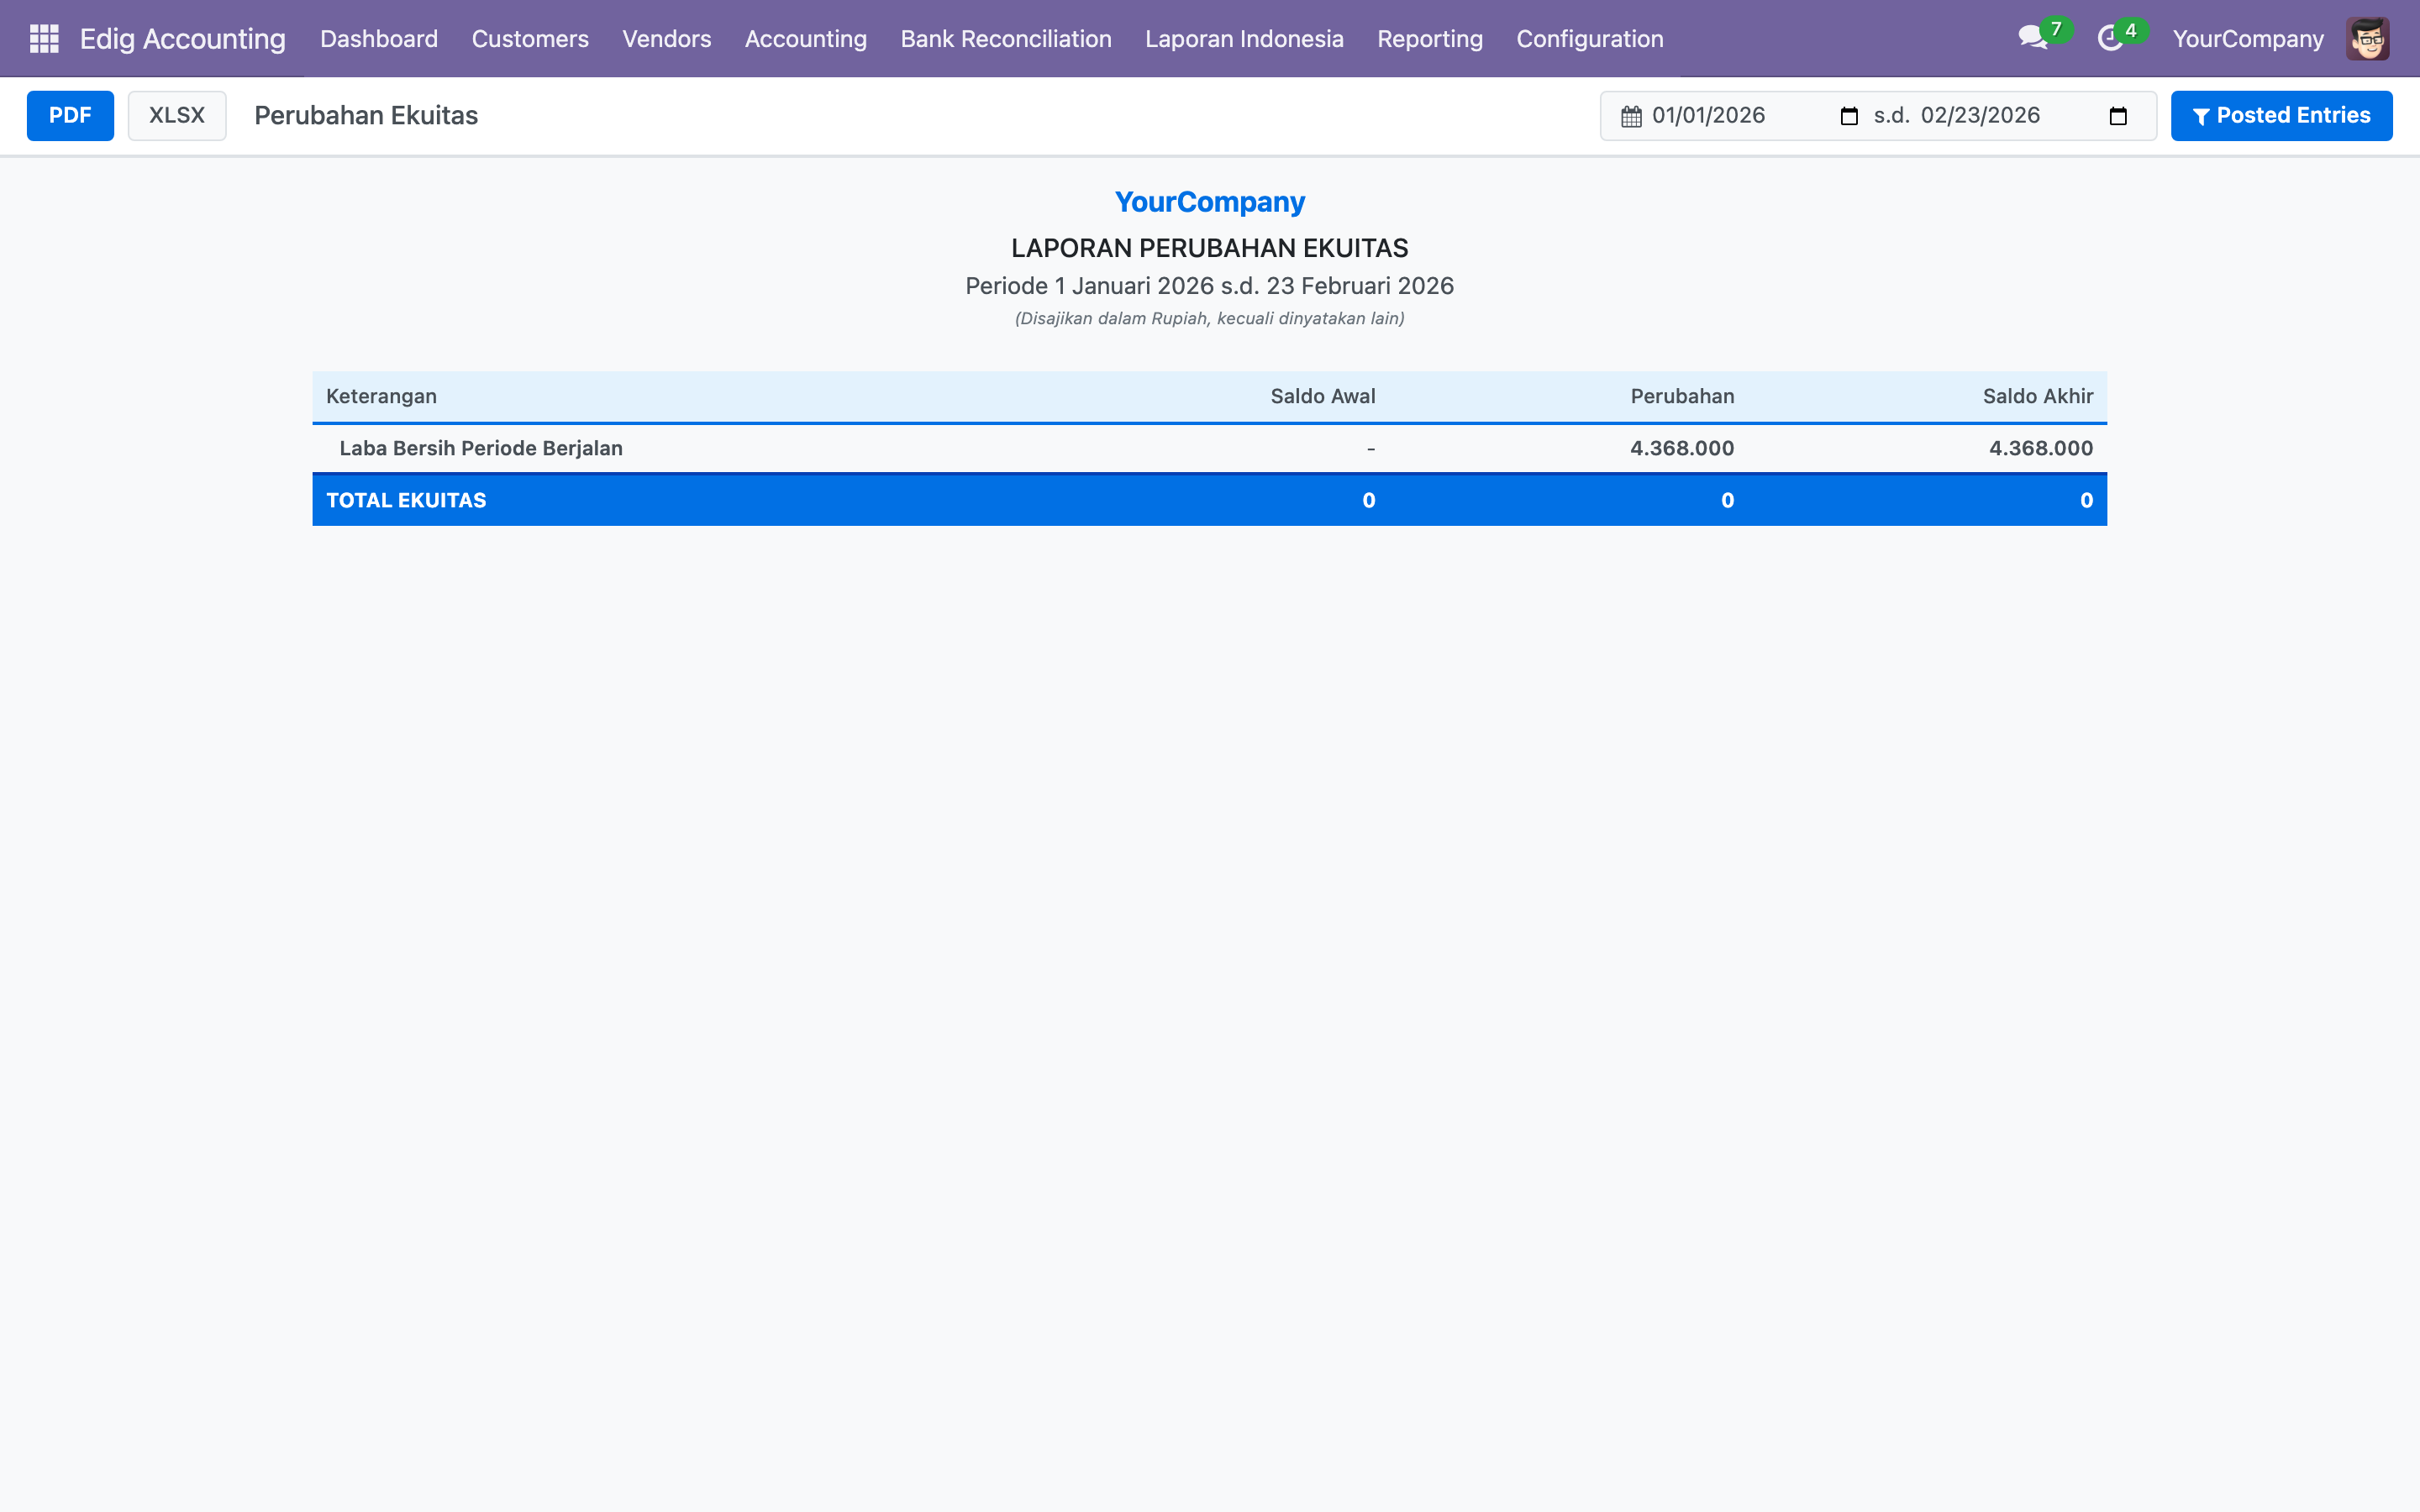
Task: Click the user avatar picture
Action: coord(2367,38)
